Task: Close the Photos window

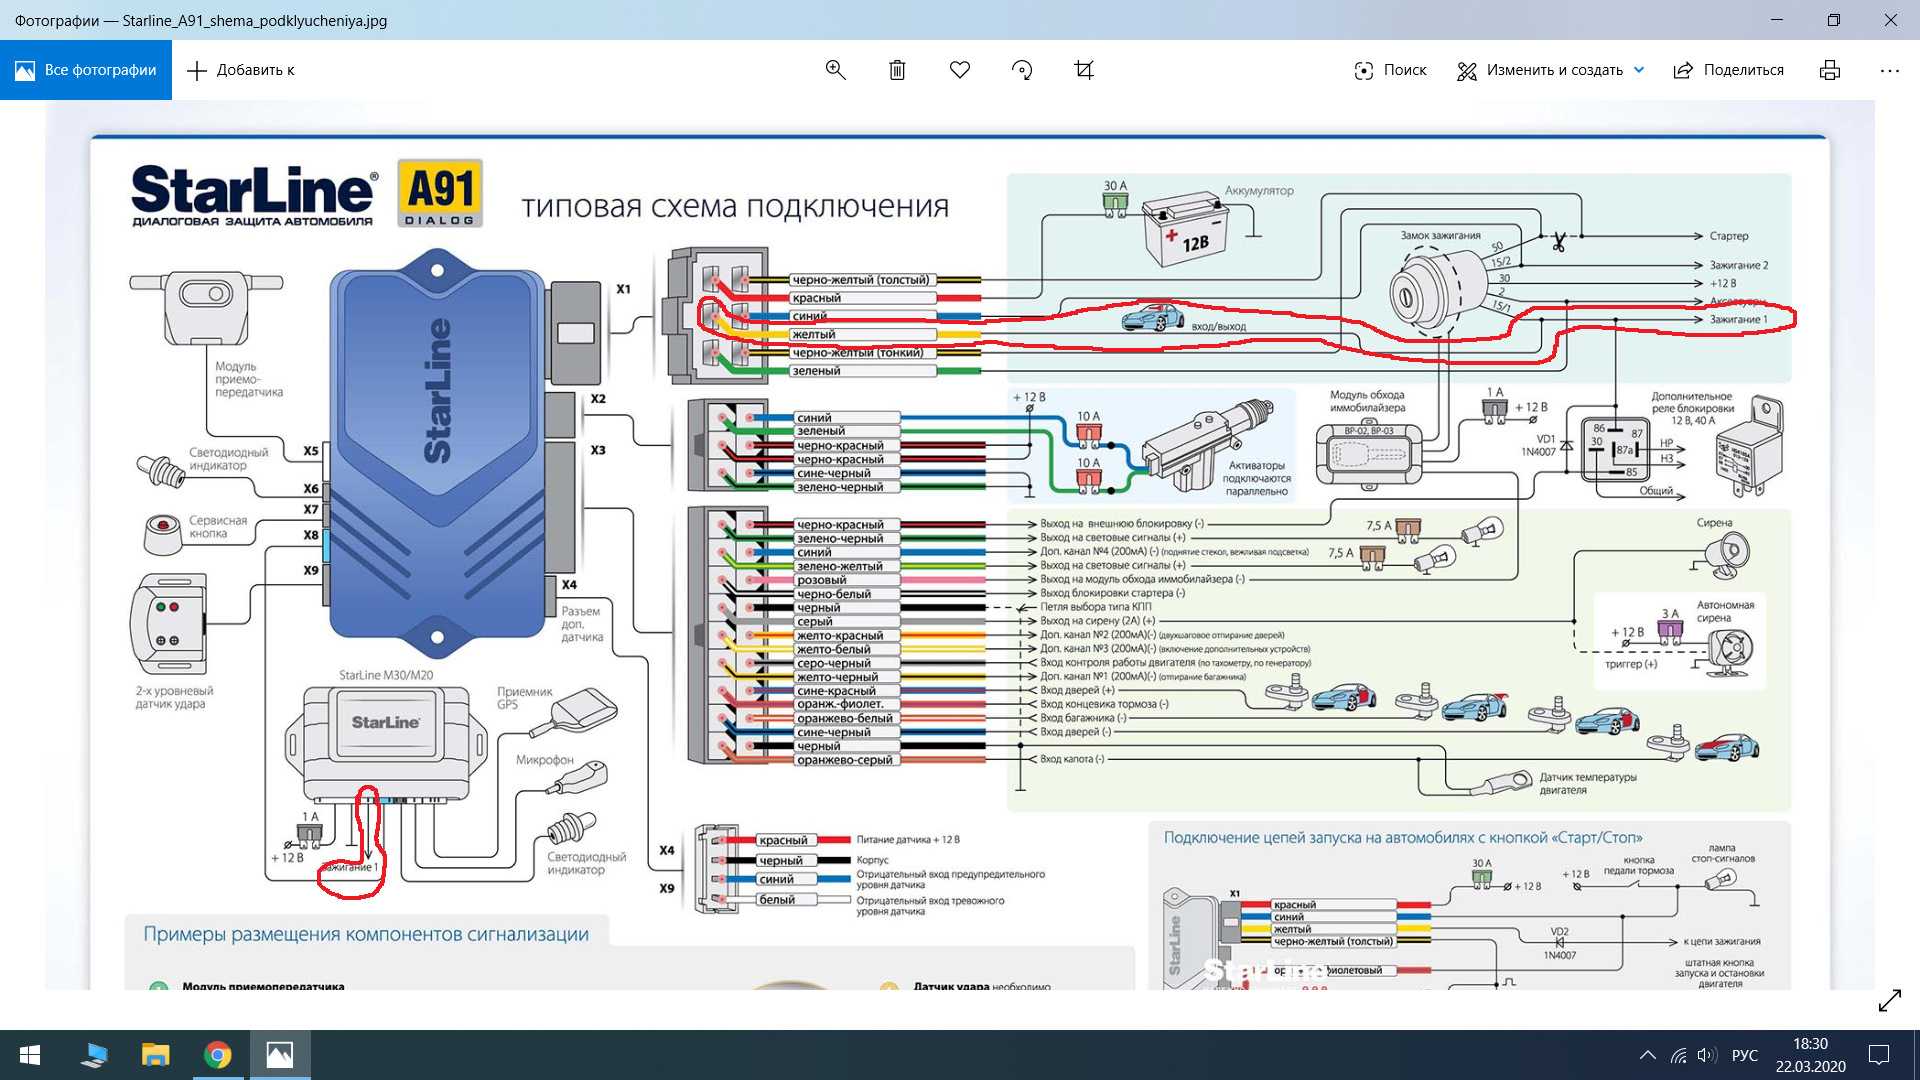Action: (1891, 20)
